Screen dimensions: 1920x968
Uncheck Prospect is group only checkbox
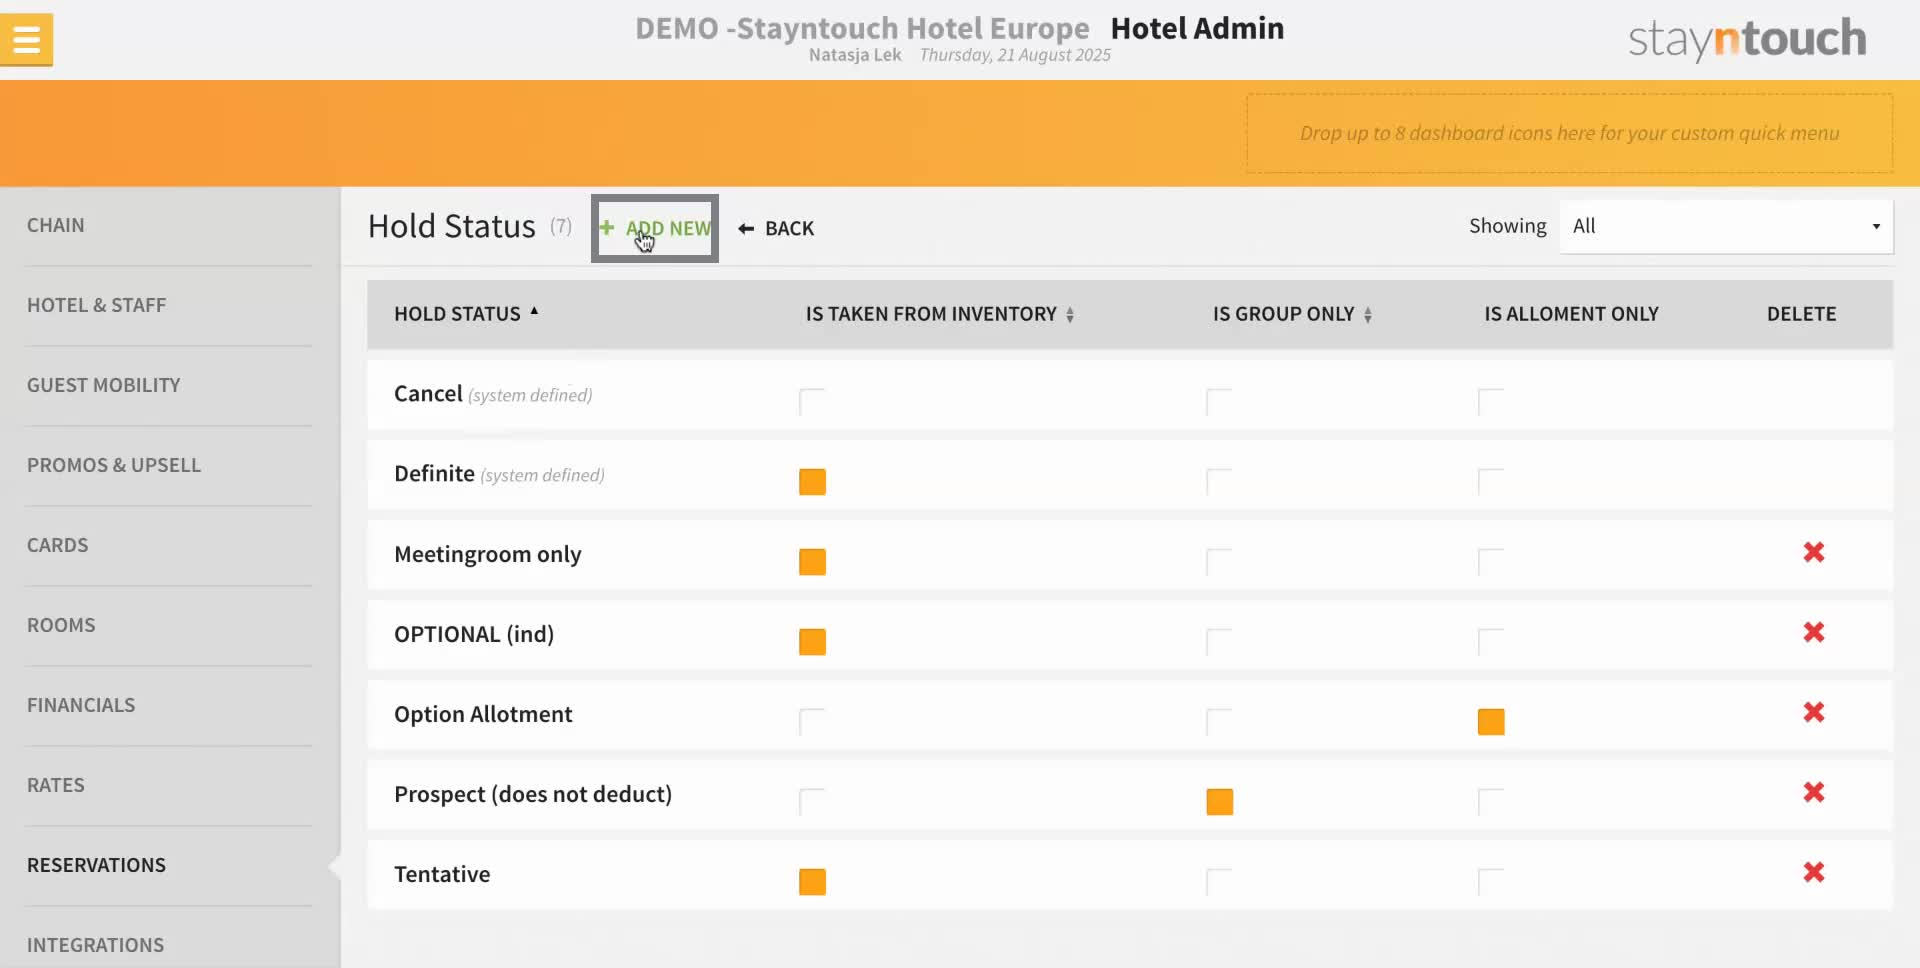[1219, 802]
